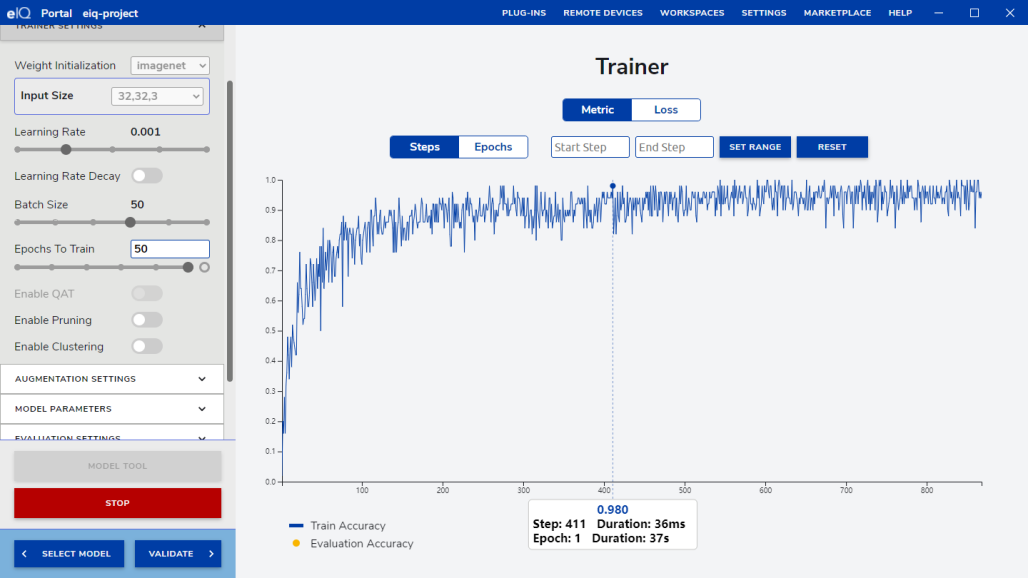1028x578 pixels.
Task: Click the Set Range button
Action: pyautogui.click(x=755, y=147)
